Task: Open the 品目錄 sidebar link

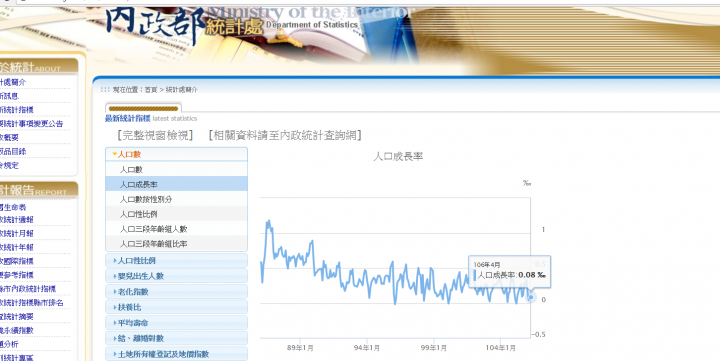Action: pos(13,151)
